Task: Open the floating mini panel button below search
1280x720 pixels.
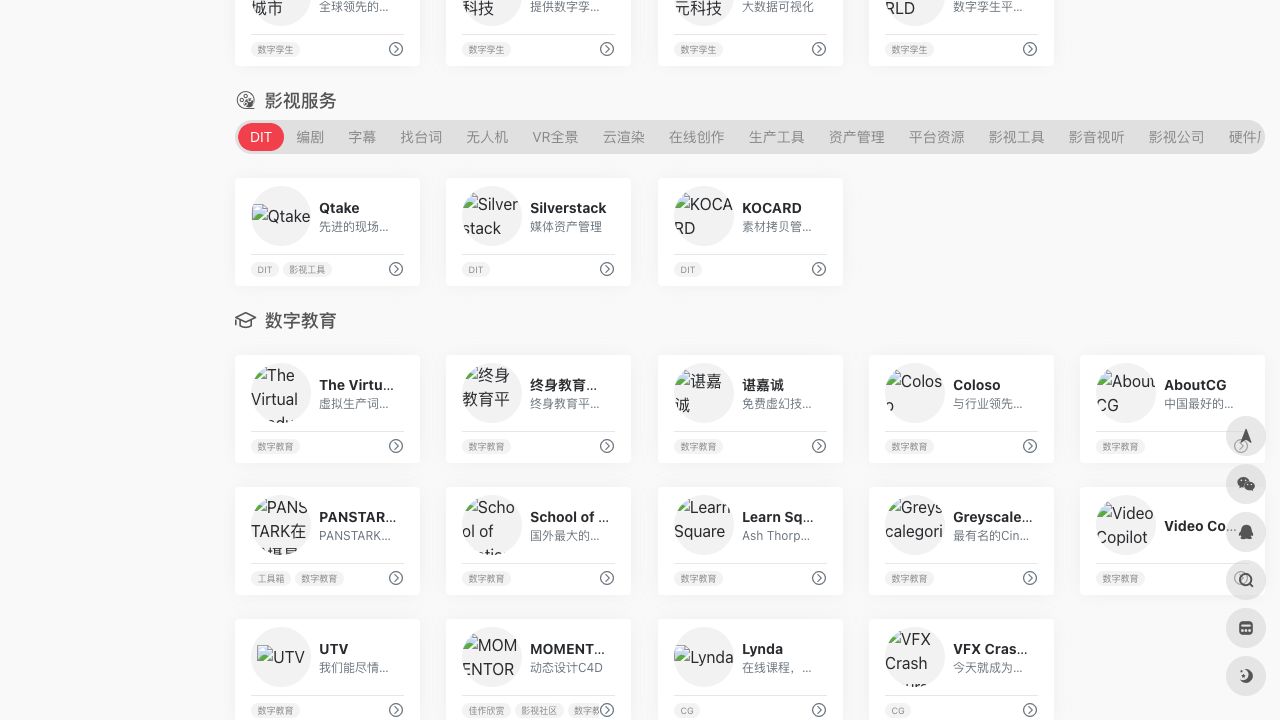Action: 1246,628
